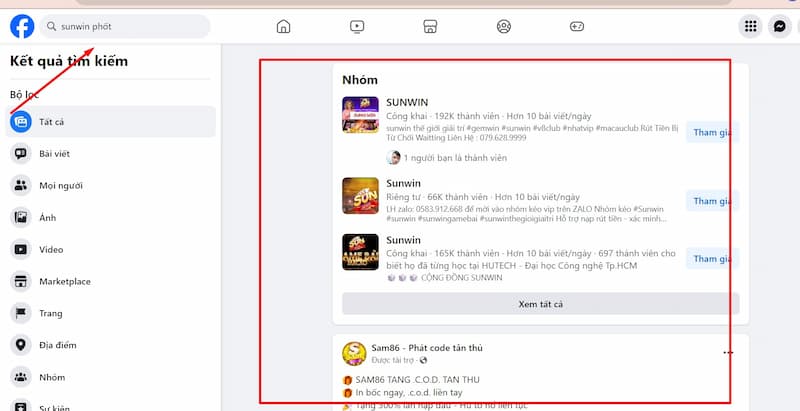Screen dimensions: 800x411
Task: Open the Messenger icon
Action: point(780,27)
